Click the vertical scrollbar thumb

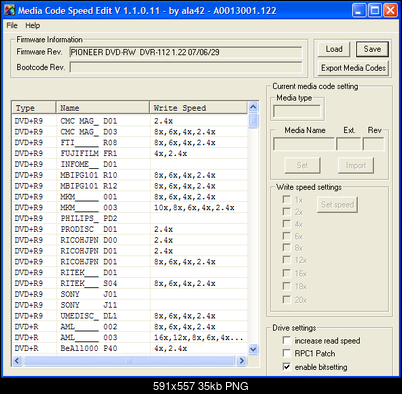pyautogui.click(x=253, y=121)
